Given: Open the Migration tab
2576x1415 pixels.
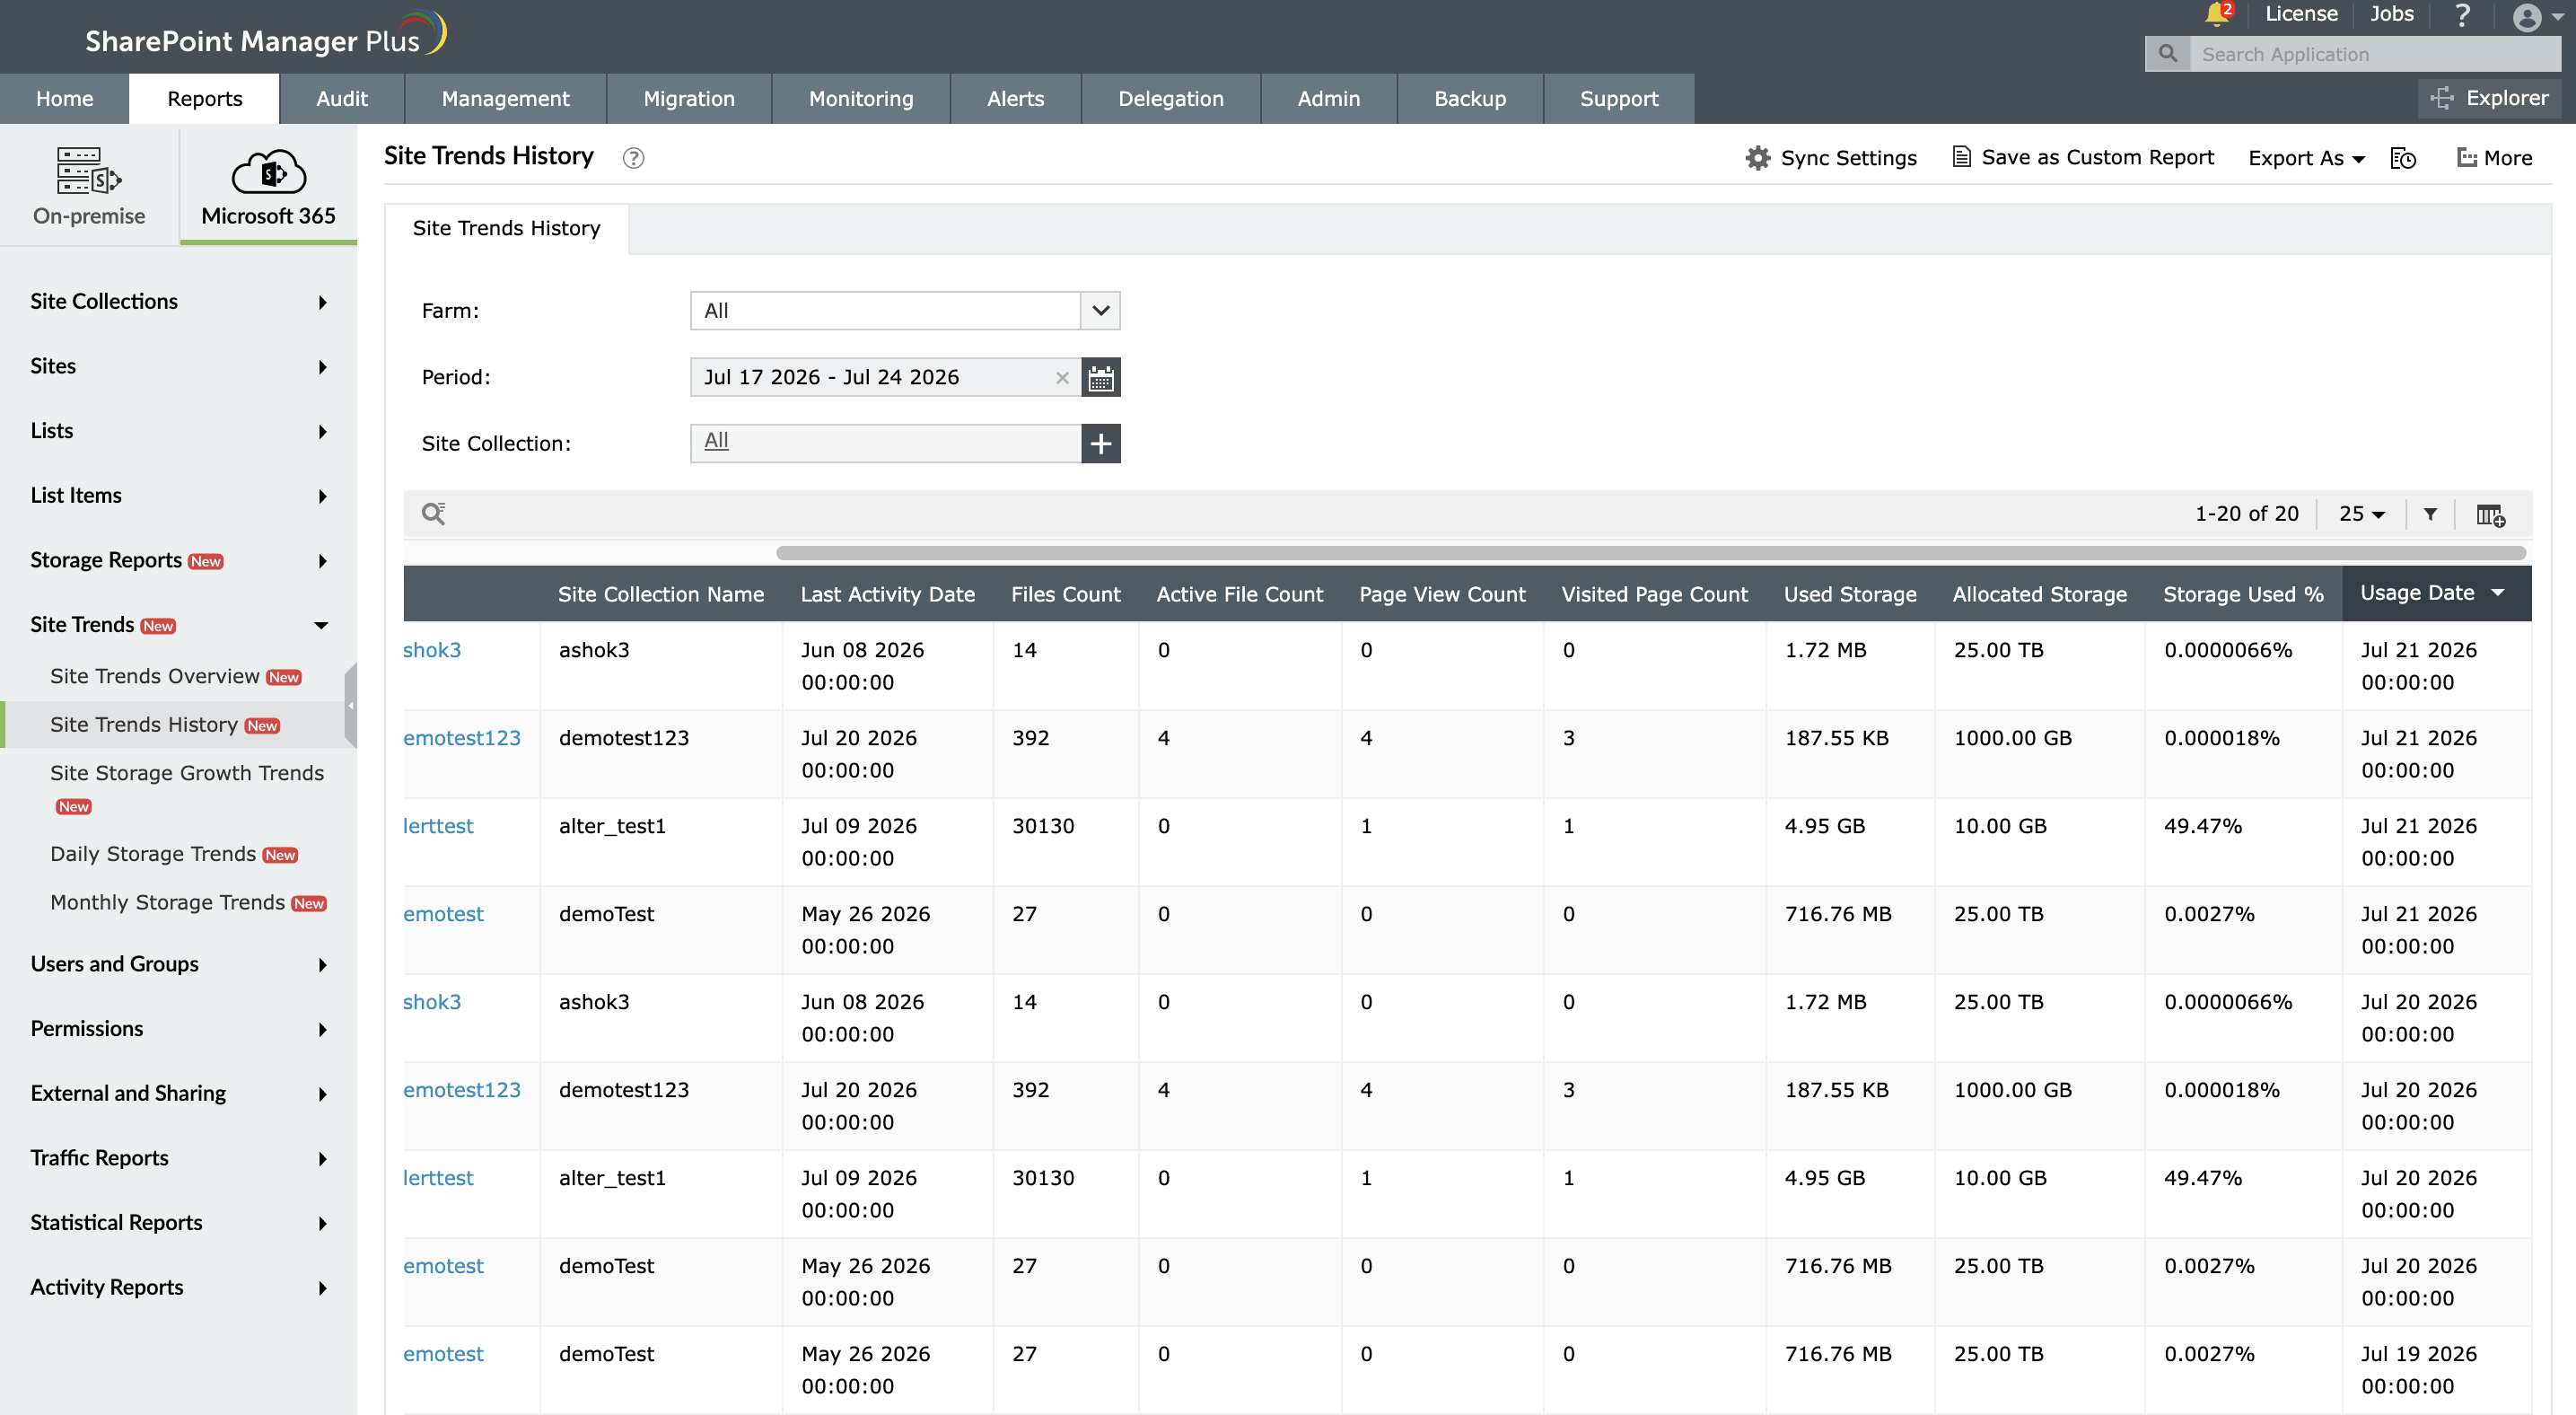Looking at the screenshot, I should (x=689, y=98).
